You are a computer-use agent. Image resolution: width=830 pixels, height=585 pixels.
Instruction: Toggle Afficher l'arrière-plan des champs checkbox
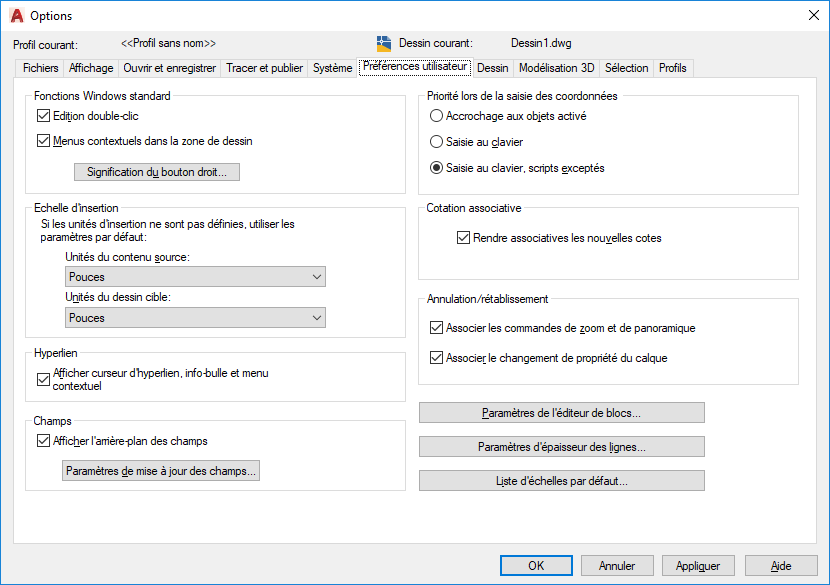point(43,440)
